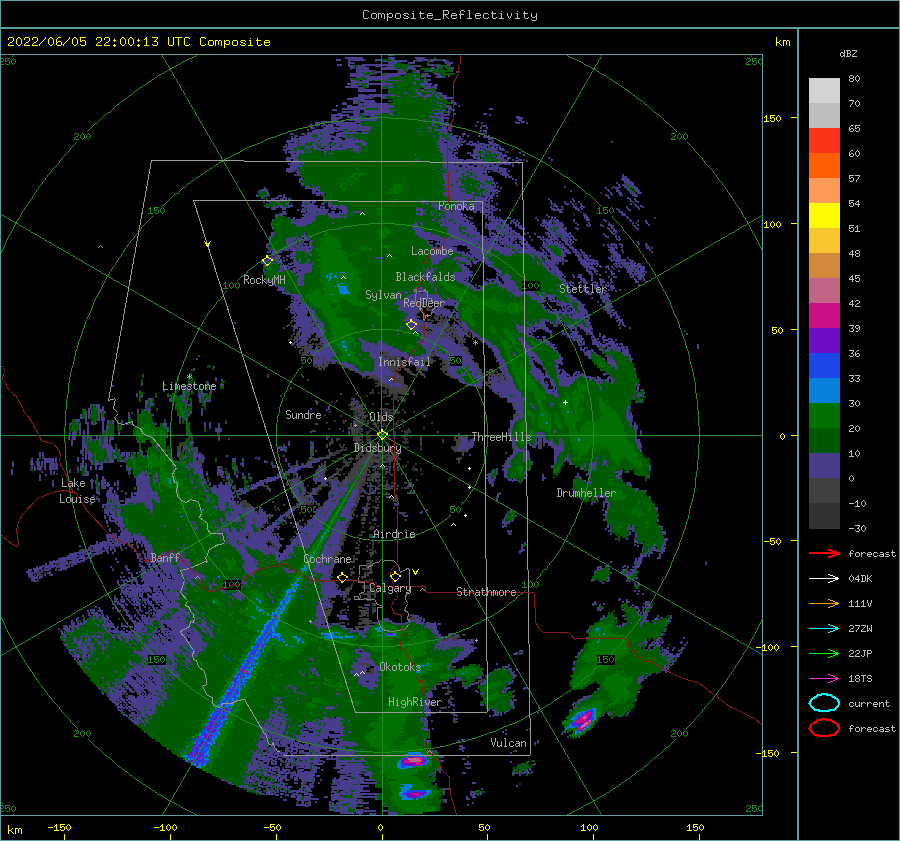This screenshot has height=841, width=900.
Task: Click the yellow diamond at radar center Didsbury
Action: (x=382, y=435)
